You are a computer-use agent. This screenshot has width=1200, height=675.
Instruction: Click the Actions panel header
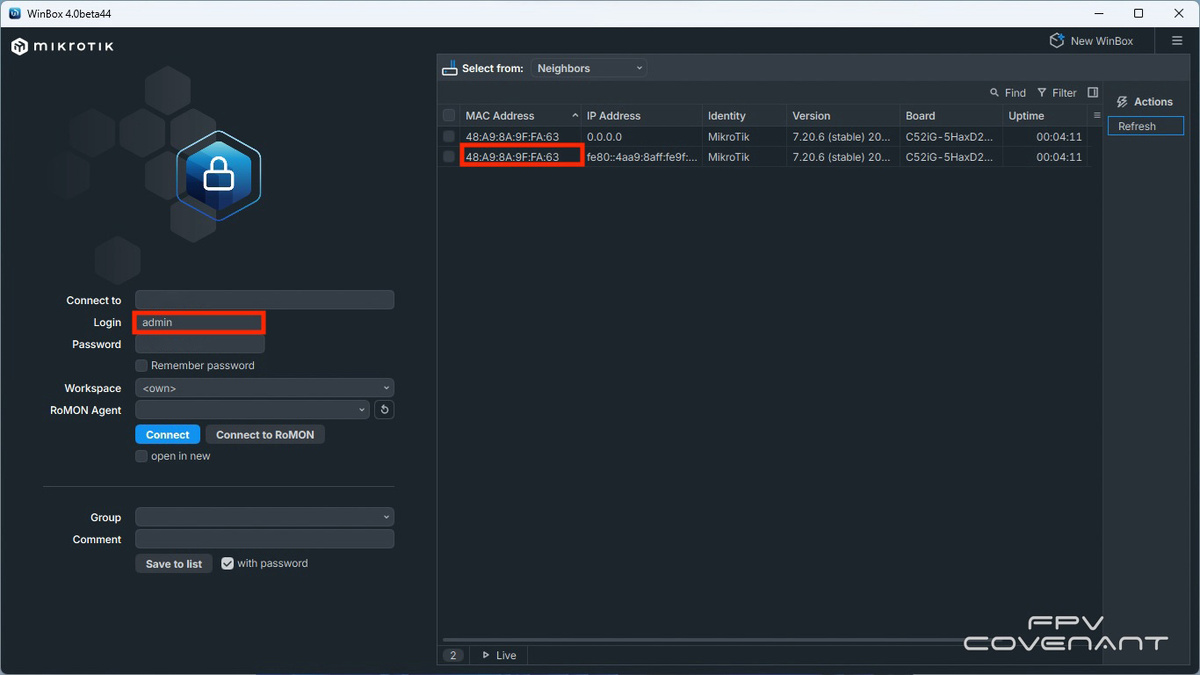(1145, 102)
